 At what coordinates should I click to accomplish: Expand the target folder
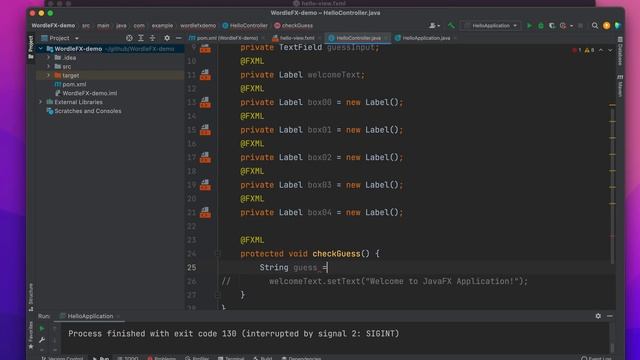[x=49, y=76]
